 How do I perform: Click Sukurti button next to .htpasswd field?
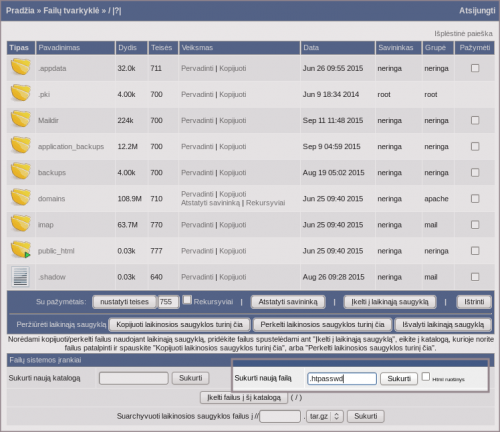coord(399,379)
